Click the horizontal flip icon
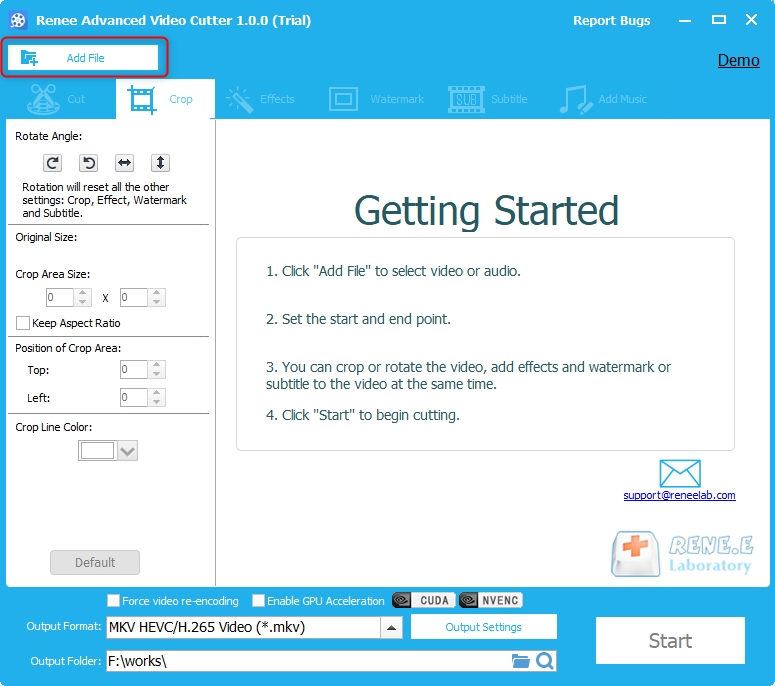 124,163
